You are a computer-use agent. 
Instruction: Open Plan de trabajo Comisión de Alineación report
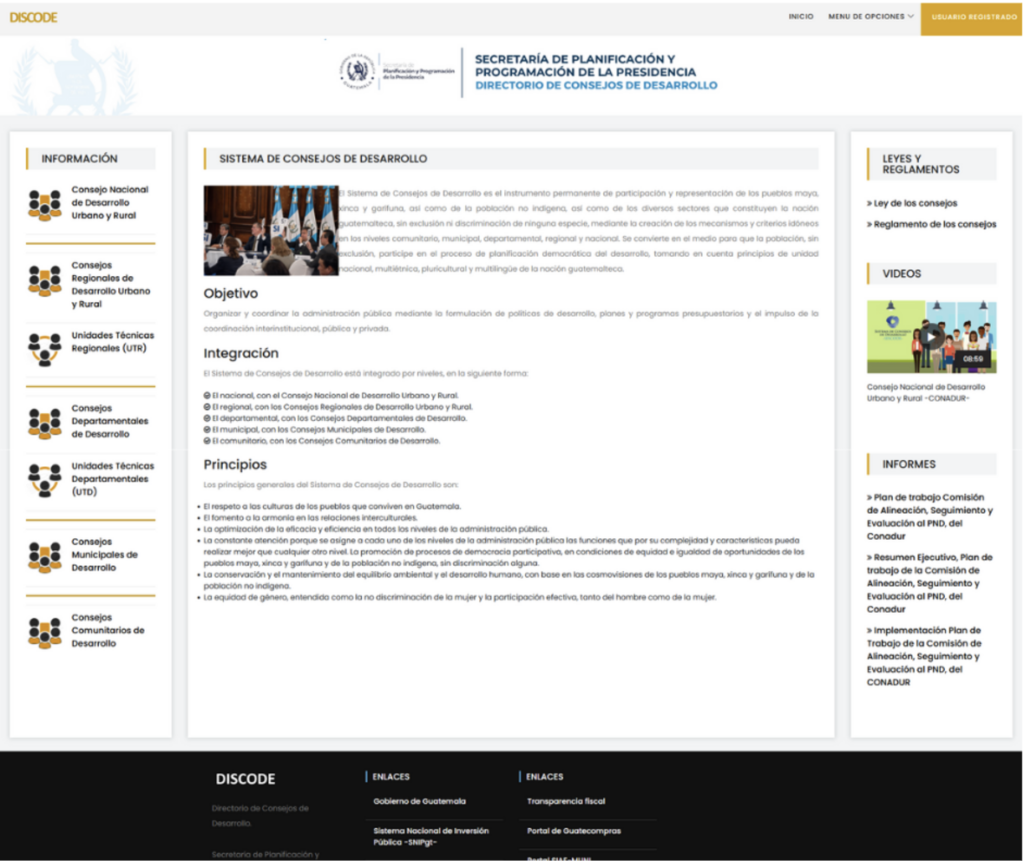(x=930, y=517)
